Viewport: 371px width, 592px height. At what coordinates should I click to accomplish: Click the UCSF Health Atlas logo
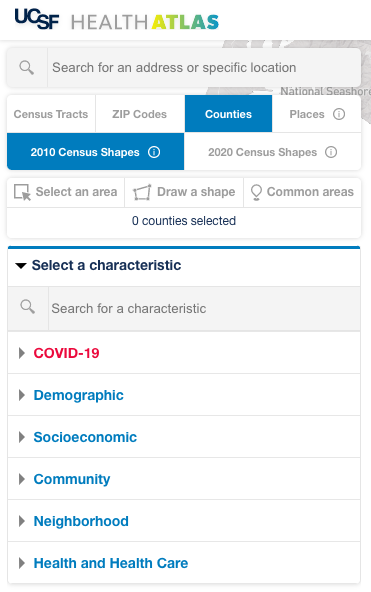click(x=117, y=20)
